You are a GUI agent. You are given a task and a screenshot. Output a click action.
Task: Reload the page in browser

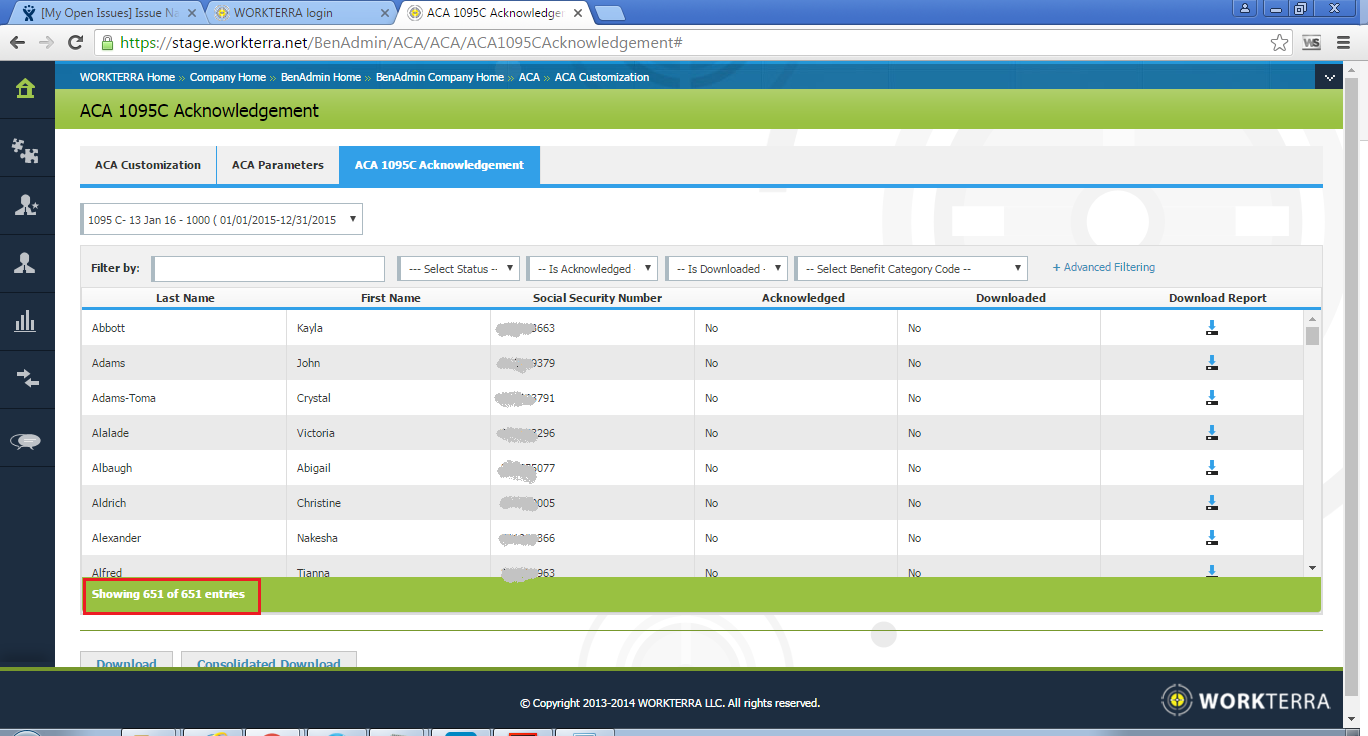(x=75, y=43)
